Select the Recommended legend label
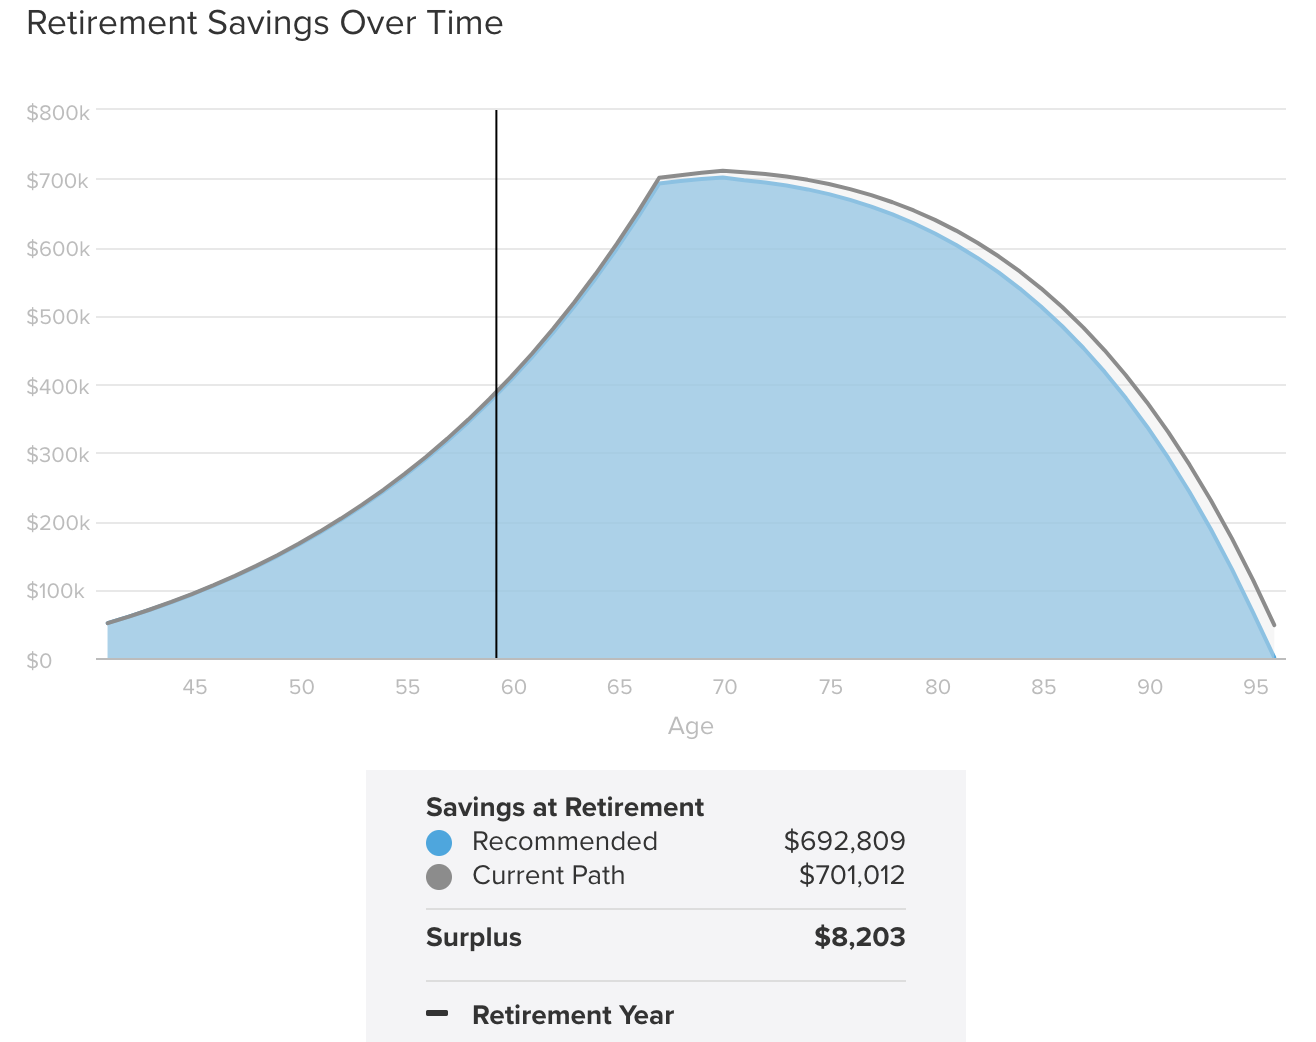The height and width of the screenshot is (1042, 1316). 565,841
